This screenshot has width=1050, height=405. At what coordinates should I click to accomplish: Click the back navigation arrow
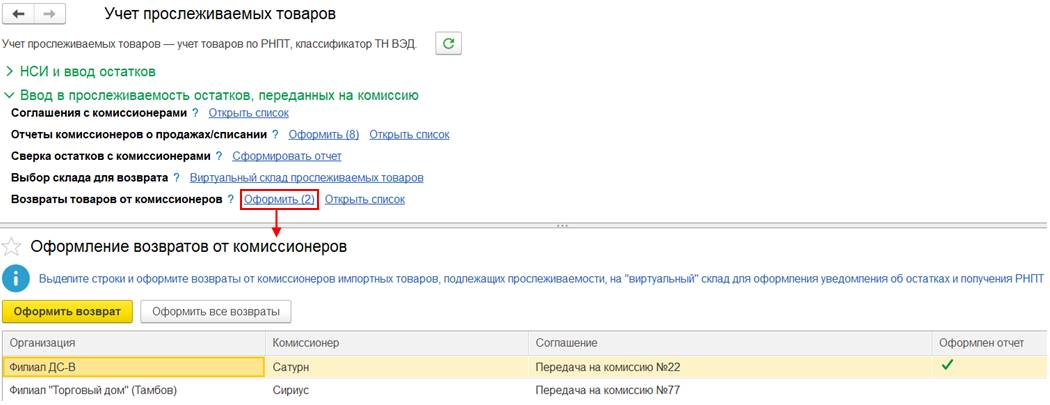[x=17, y=15]
